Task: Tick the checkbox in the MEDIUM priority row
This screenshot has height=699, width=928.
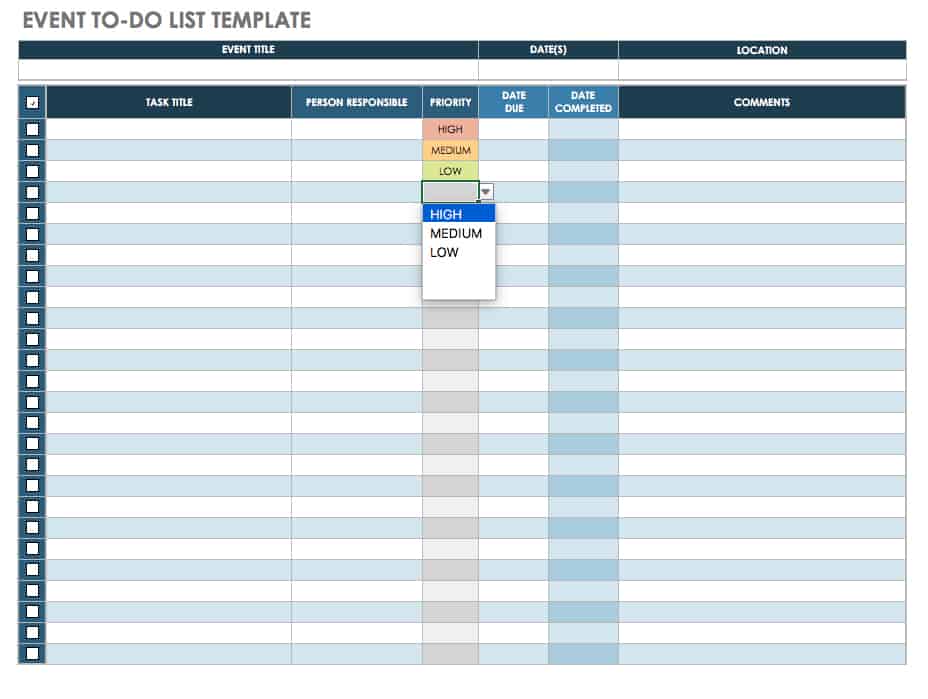Action: click(x=33, y=150)
